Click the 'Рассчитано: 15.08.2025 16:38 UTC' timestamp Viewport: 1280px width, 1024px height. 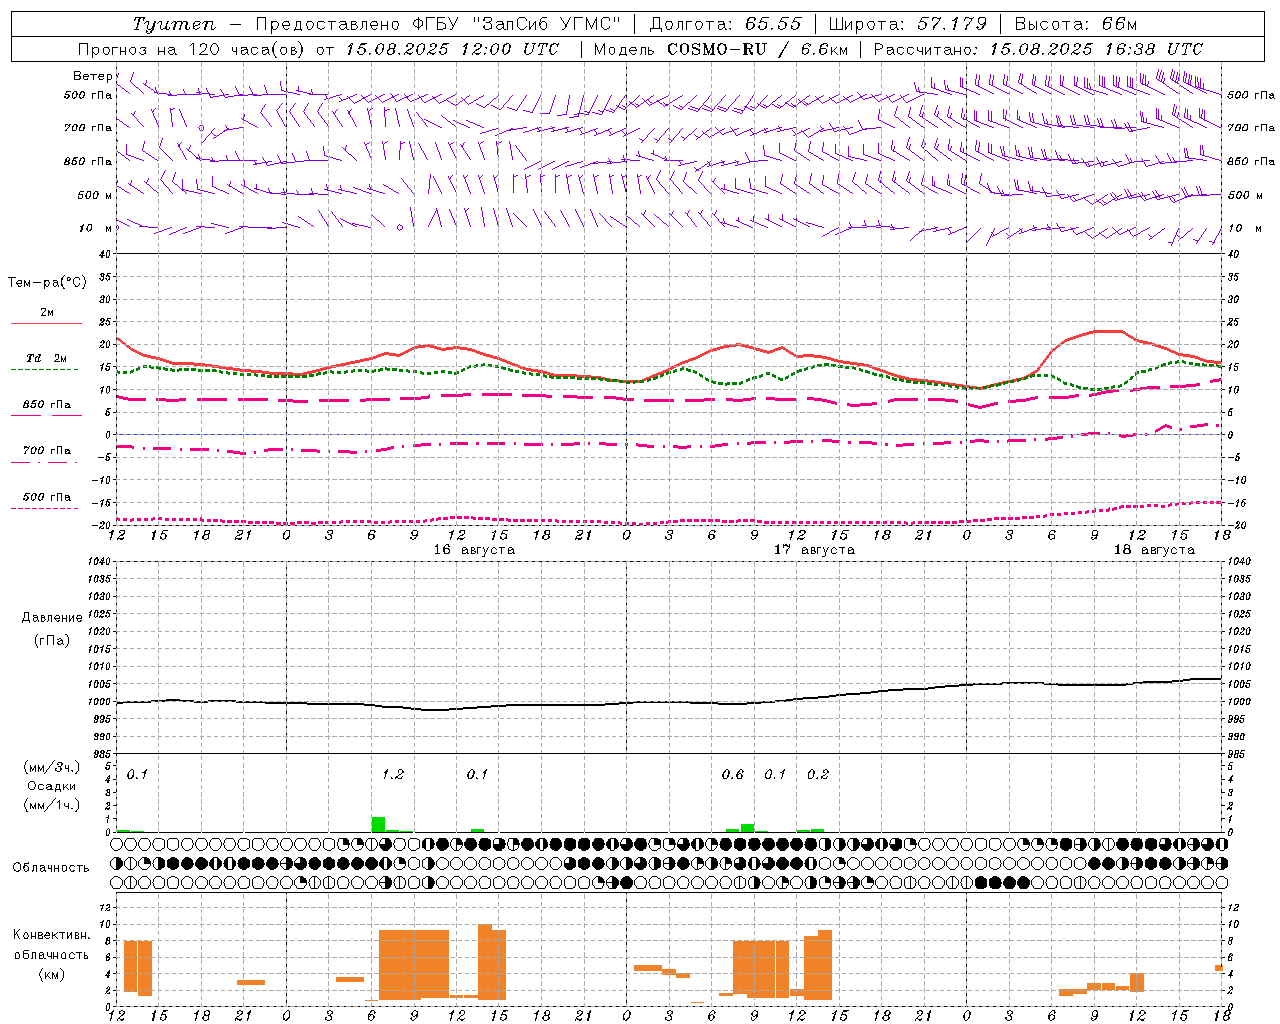pos(1038,49)
